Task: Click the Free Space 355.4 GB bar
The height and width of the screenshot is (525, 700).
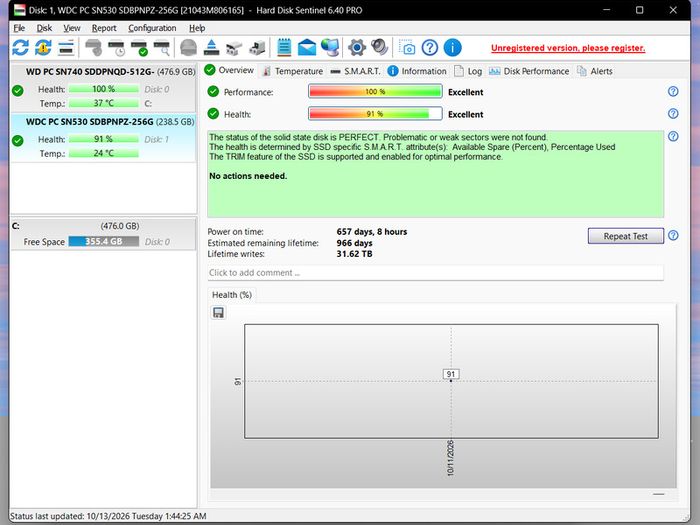Action: 104,242
